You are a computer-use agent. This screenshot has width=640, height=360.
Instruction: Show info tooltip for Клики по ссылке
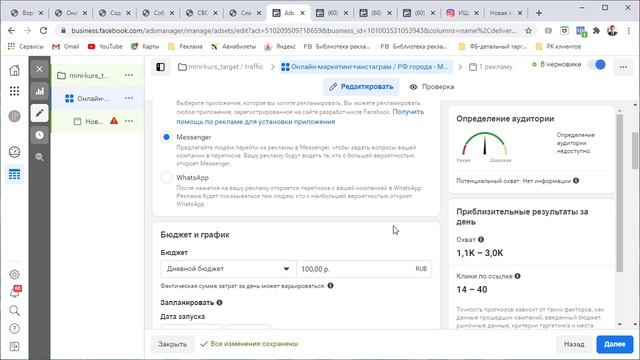tap(518, 276)
